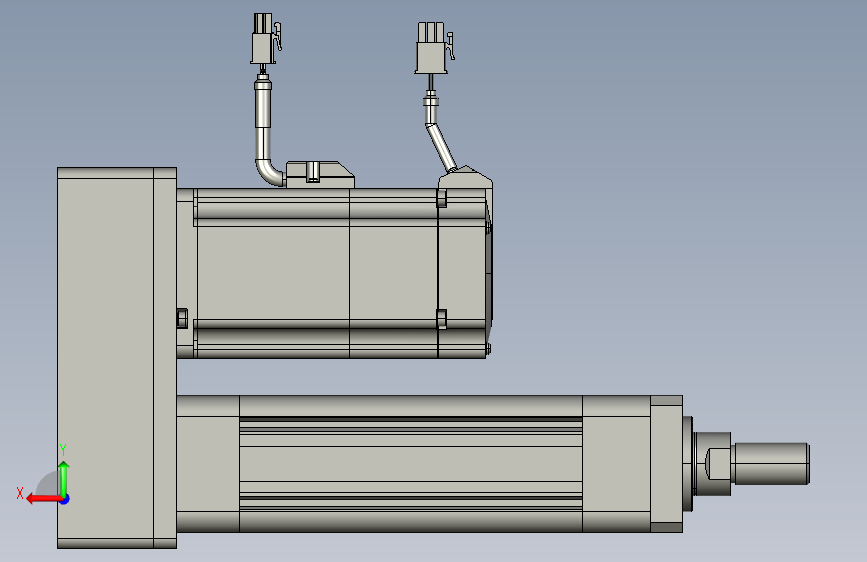Click the blue Z axis dot at the triad origin

click(65, 499)
